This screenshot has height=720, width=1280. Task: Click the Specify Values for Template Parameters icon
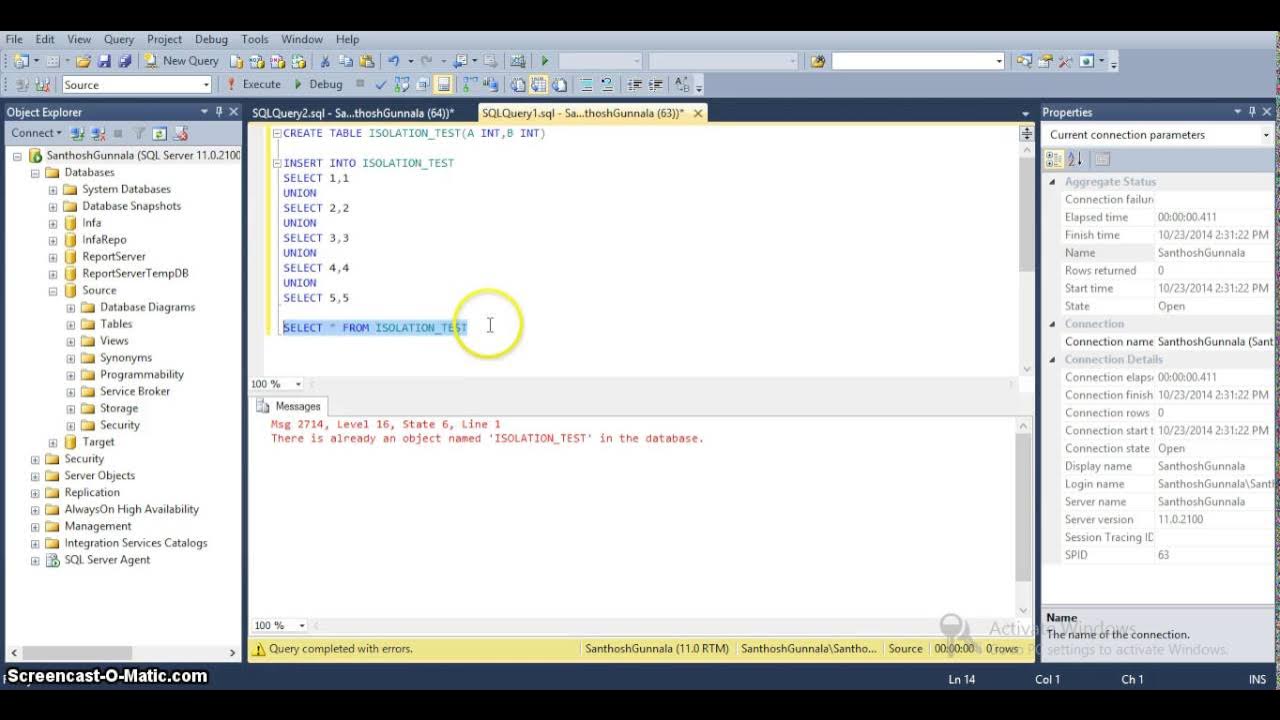tap(682, 85)
